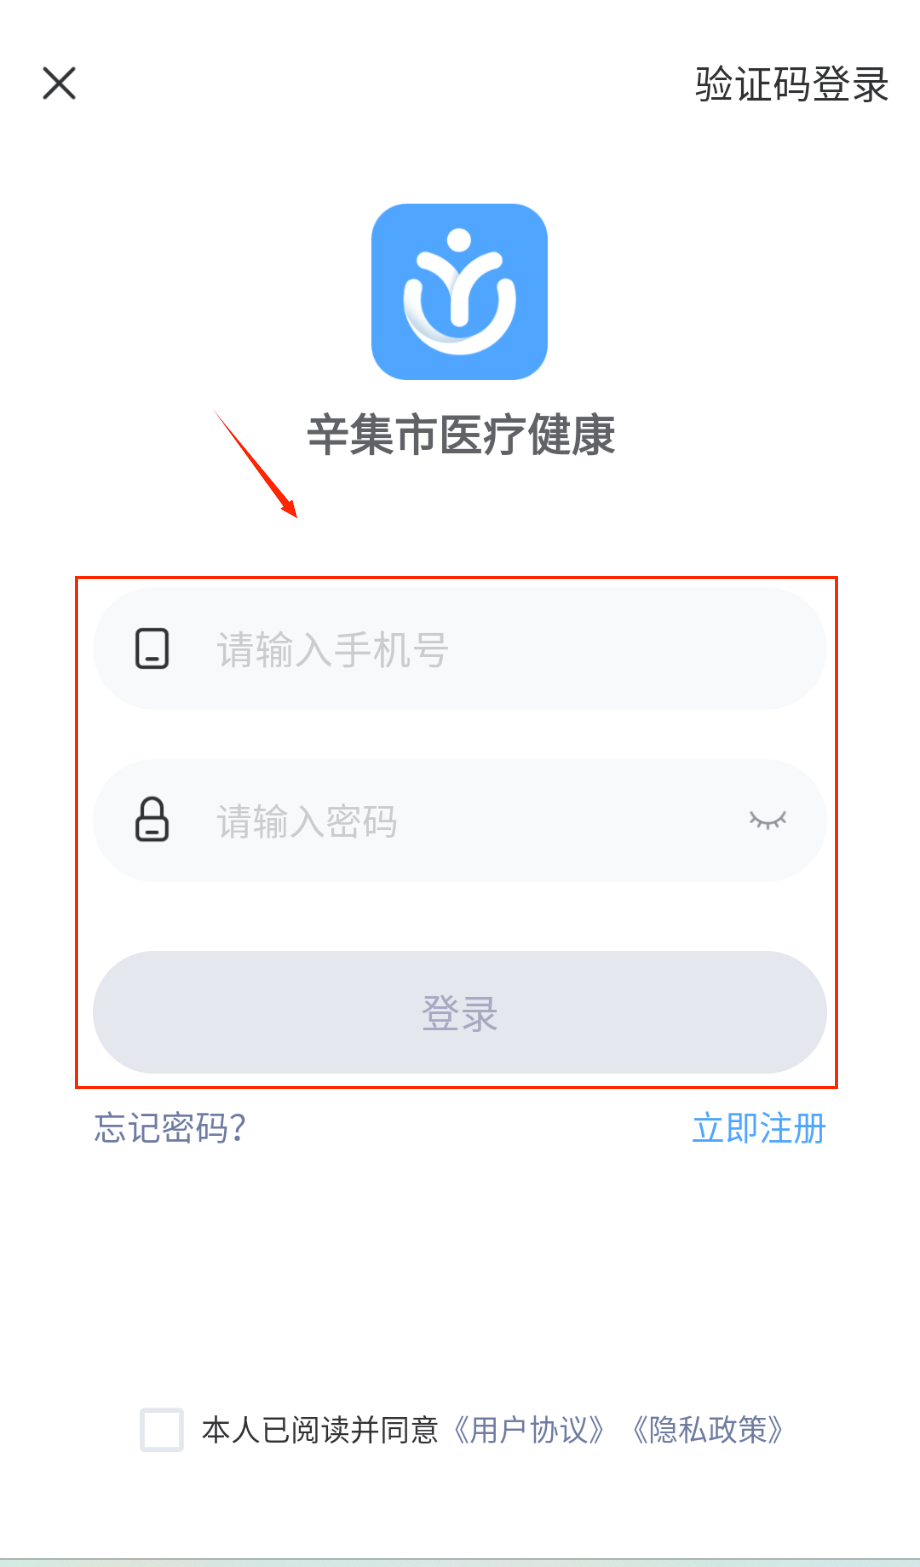920x1567 pixels.
Task: Tap the white figure inside the logo
Action: pyautogui.click(x=459, y=291)
